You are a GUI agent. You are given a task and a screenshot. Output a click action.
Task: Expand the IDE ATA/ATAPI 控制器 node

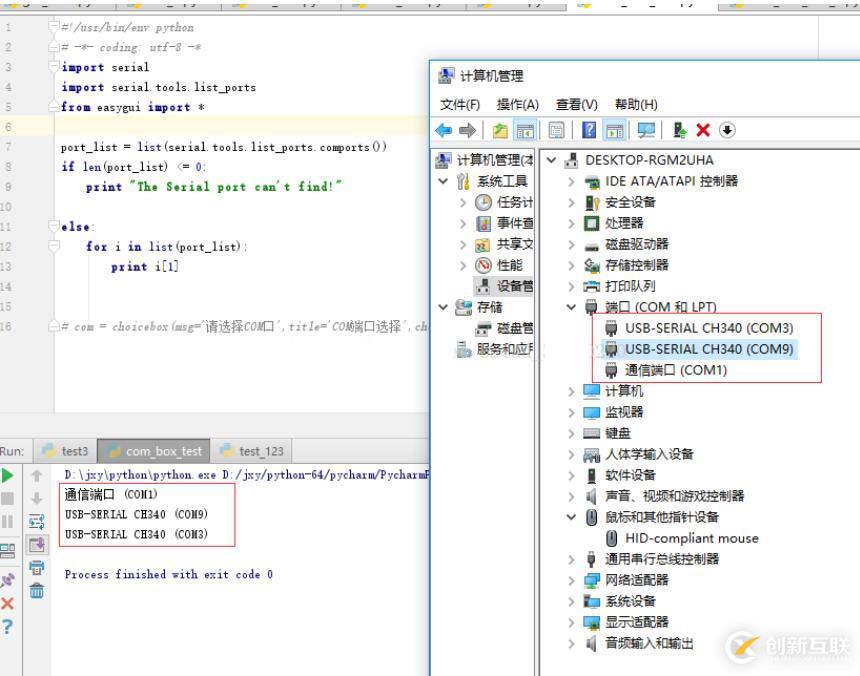pos(568,181)
